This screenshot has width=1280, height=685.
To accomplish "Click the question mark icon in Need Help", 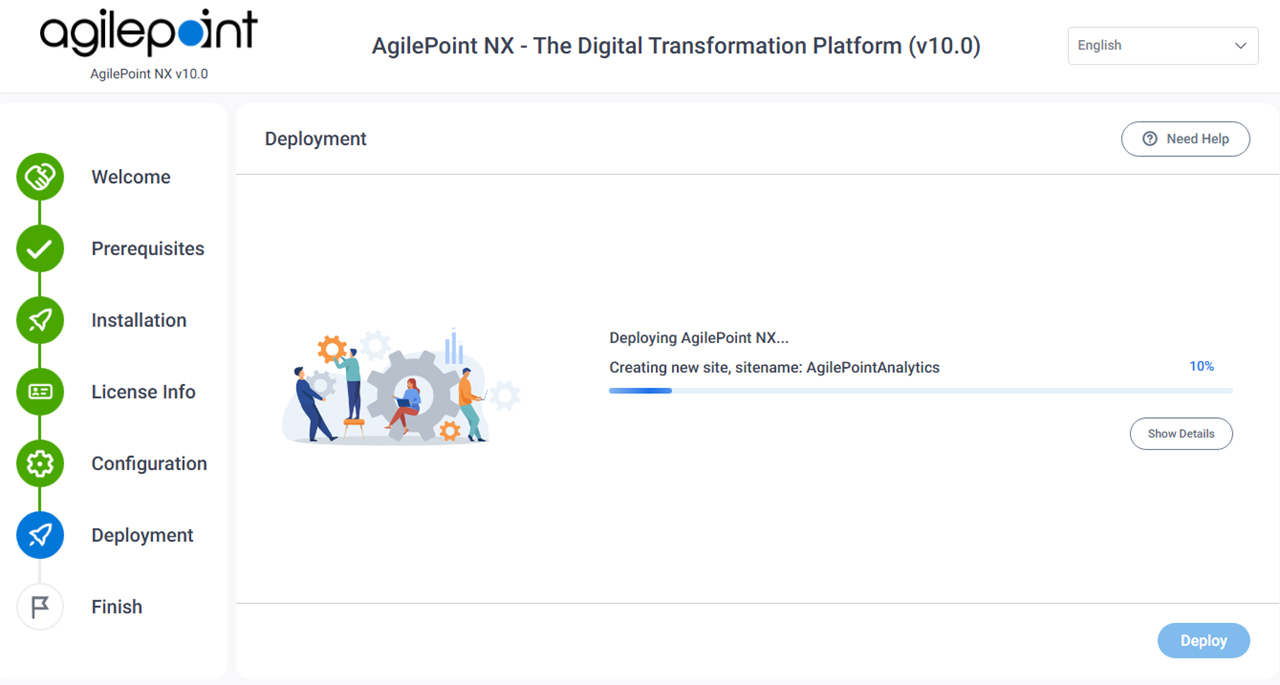I will 1150,139.
